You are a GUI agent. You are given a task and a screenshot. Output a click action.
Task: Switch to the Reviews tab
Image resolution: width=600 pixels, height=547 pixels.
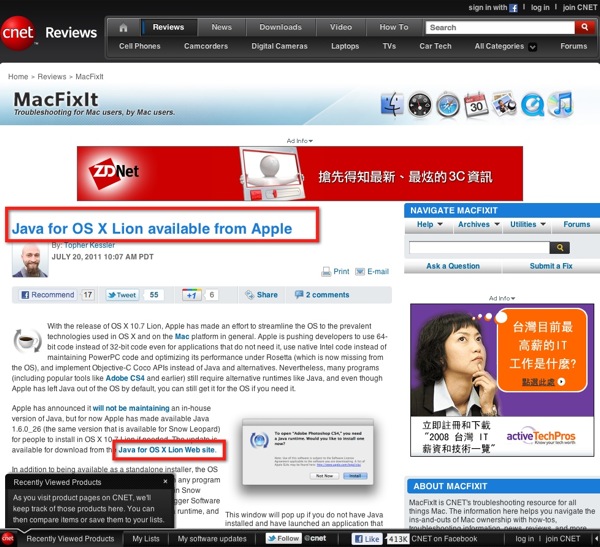(168, 27)
